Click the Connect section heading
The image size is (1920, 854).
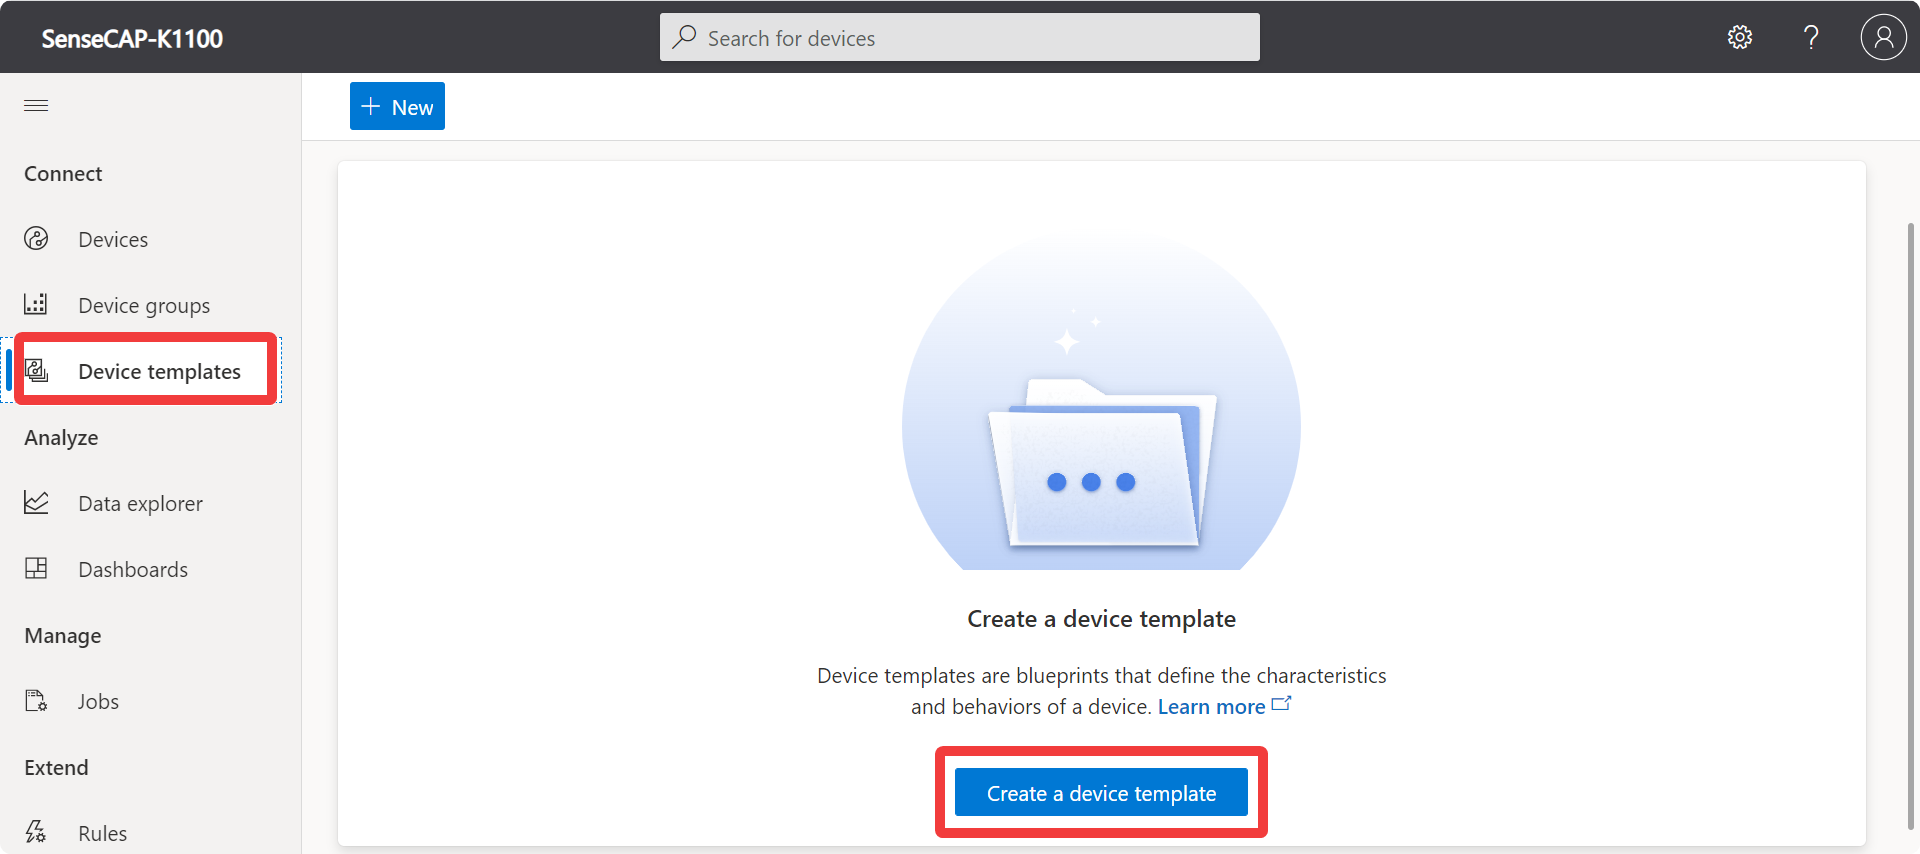point(63,174)
